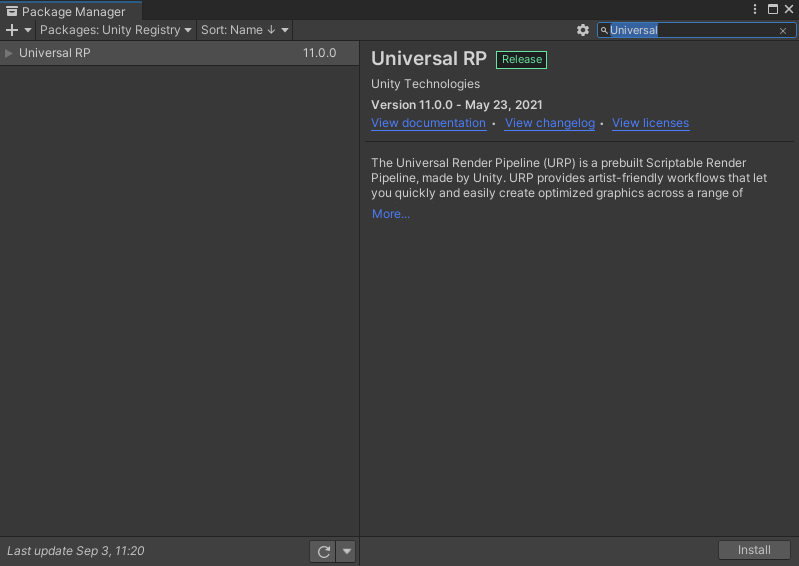Click the Unity Technologies author text
This screenshot has width=799, height=566.
[x=425, y=84]
